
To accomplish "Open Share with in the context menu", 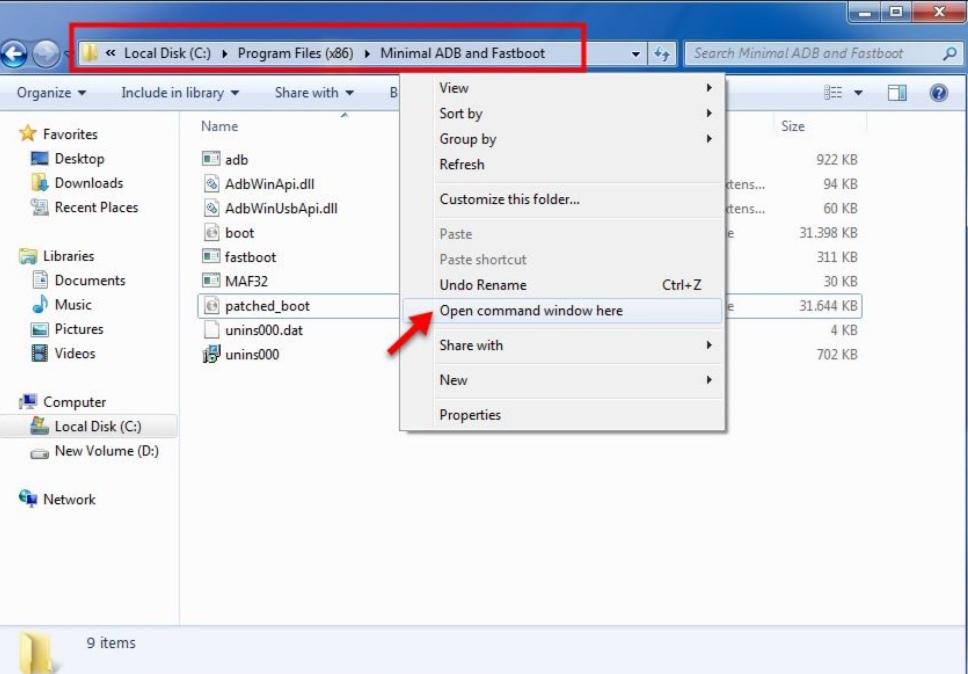I will point(562,345).
